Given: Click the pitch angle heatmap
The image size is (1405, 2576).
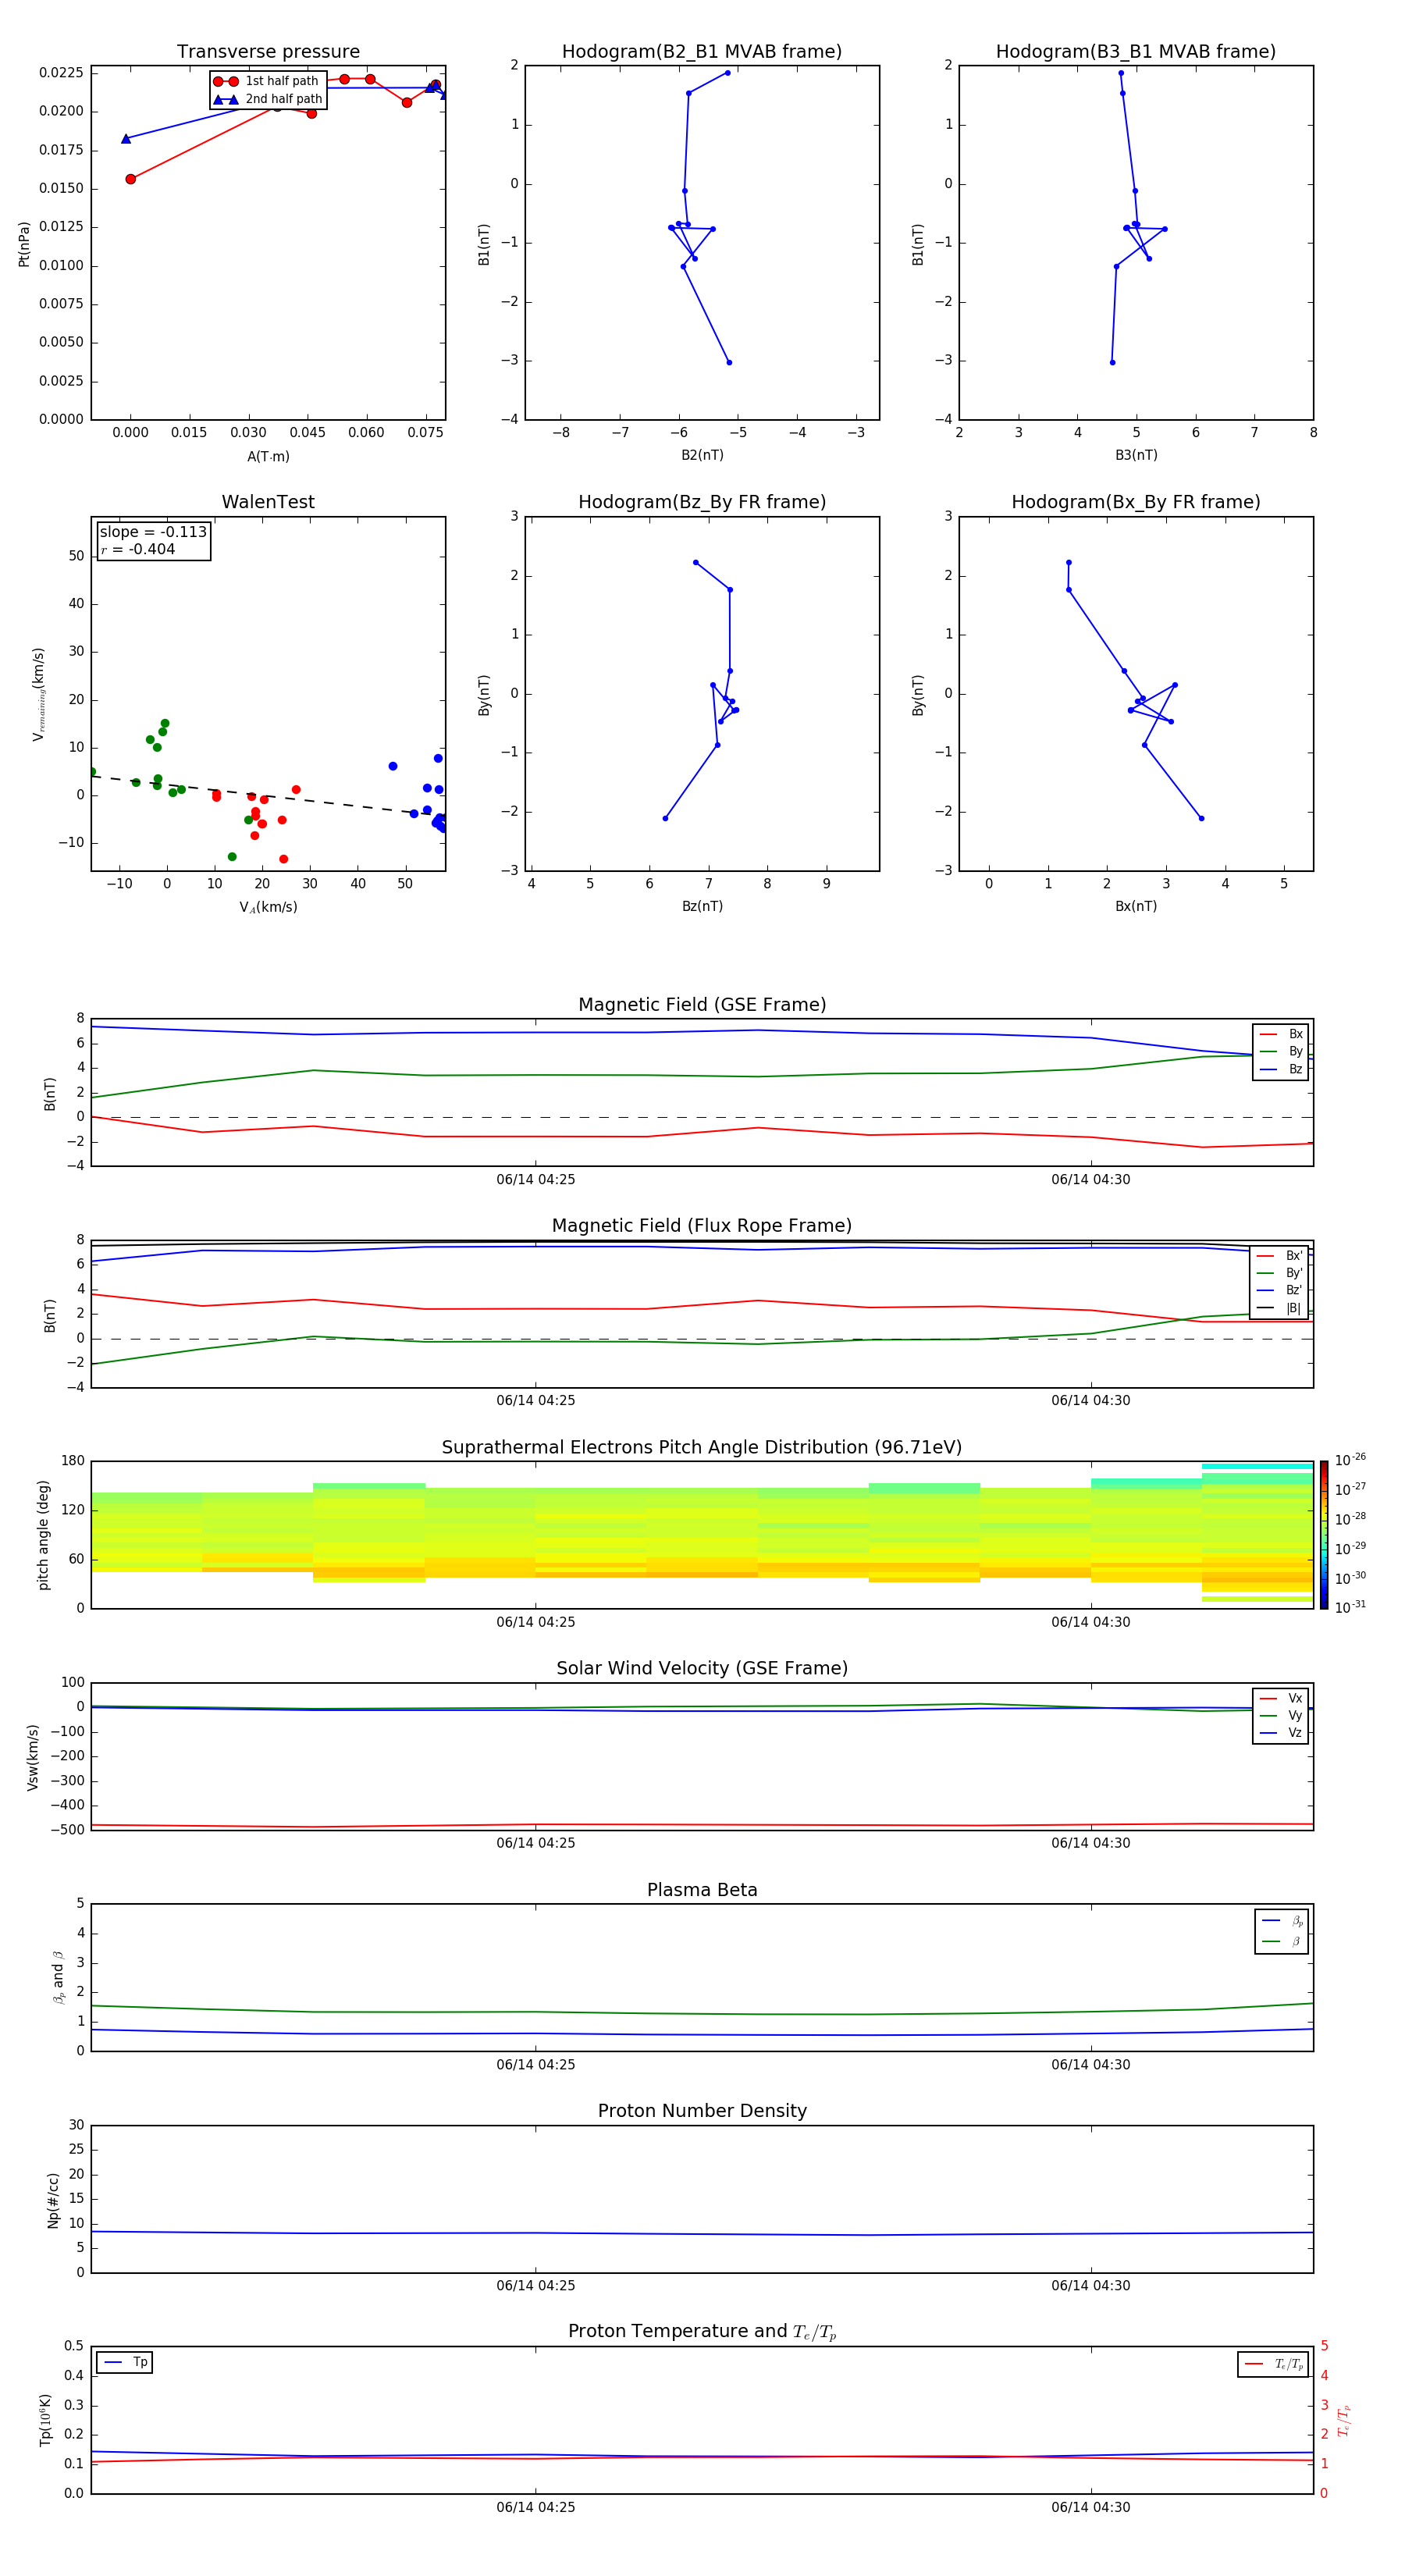Looking at the screenshot, I should click(x=702, y=1535).
